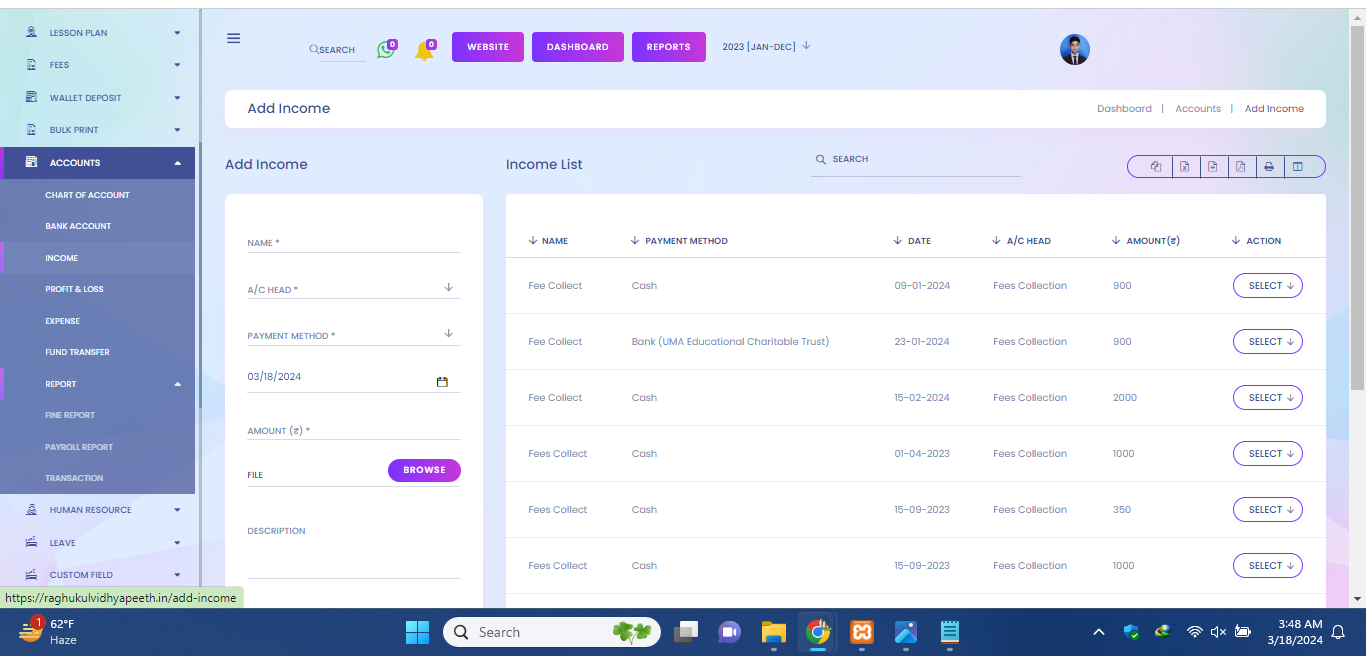This screenshot has height=656, width=1366.
Task: Open Select action for first Fee Collect row
Action: [x=1267, y=286]
